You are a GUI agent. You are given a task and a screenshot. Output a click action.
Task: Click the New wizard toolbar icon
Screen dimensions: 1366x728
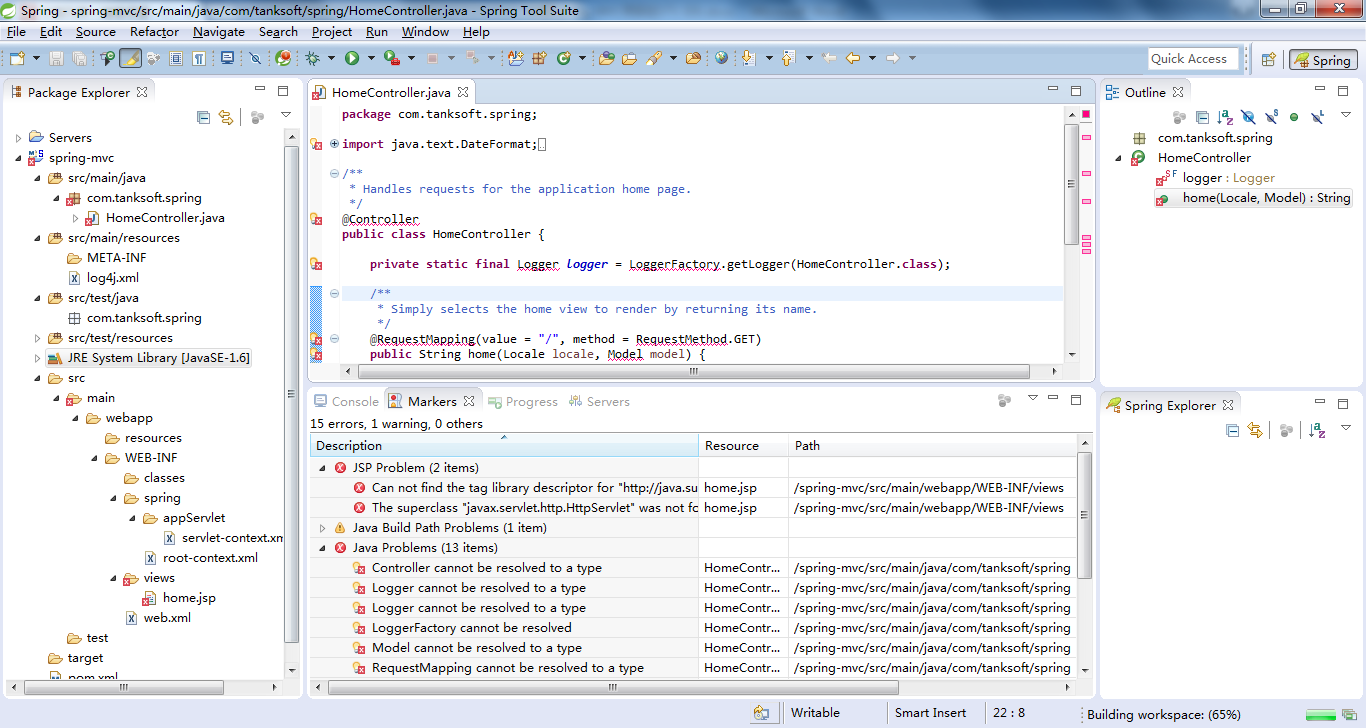[x=17, y=58]
